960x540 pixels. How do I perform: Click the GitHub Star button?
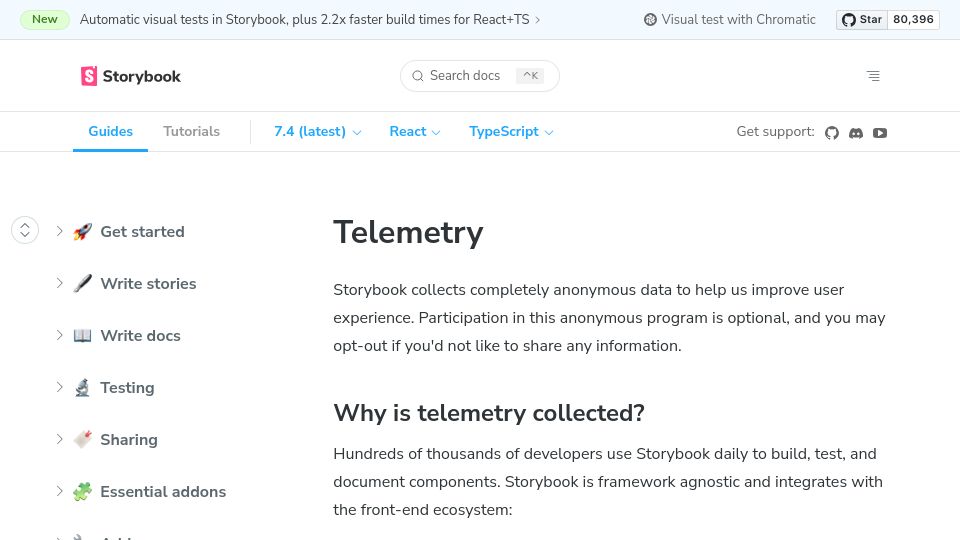coord(862,20)
